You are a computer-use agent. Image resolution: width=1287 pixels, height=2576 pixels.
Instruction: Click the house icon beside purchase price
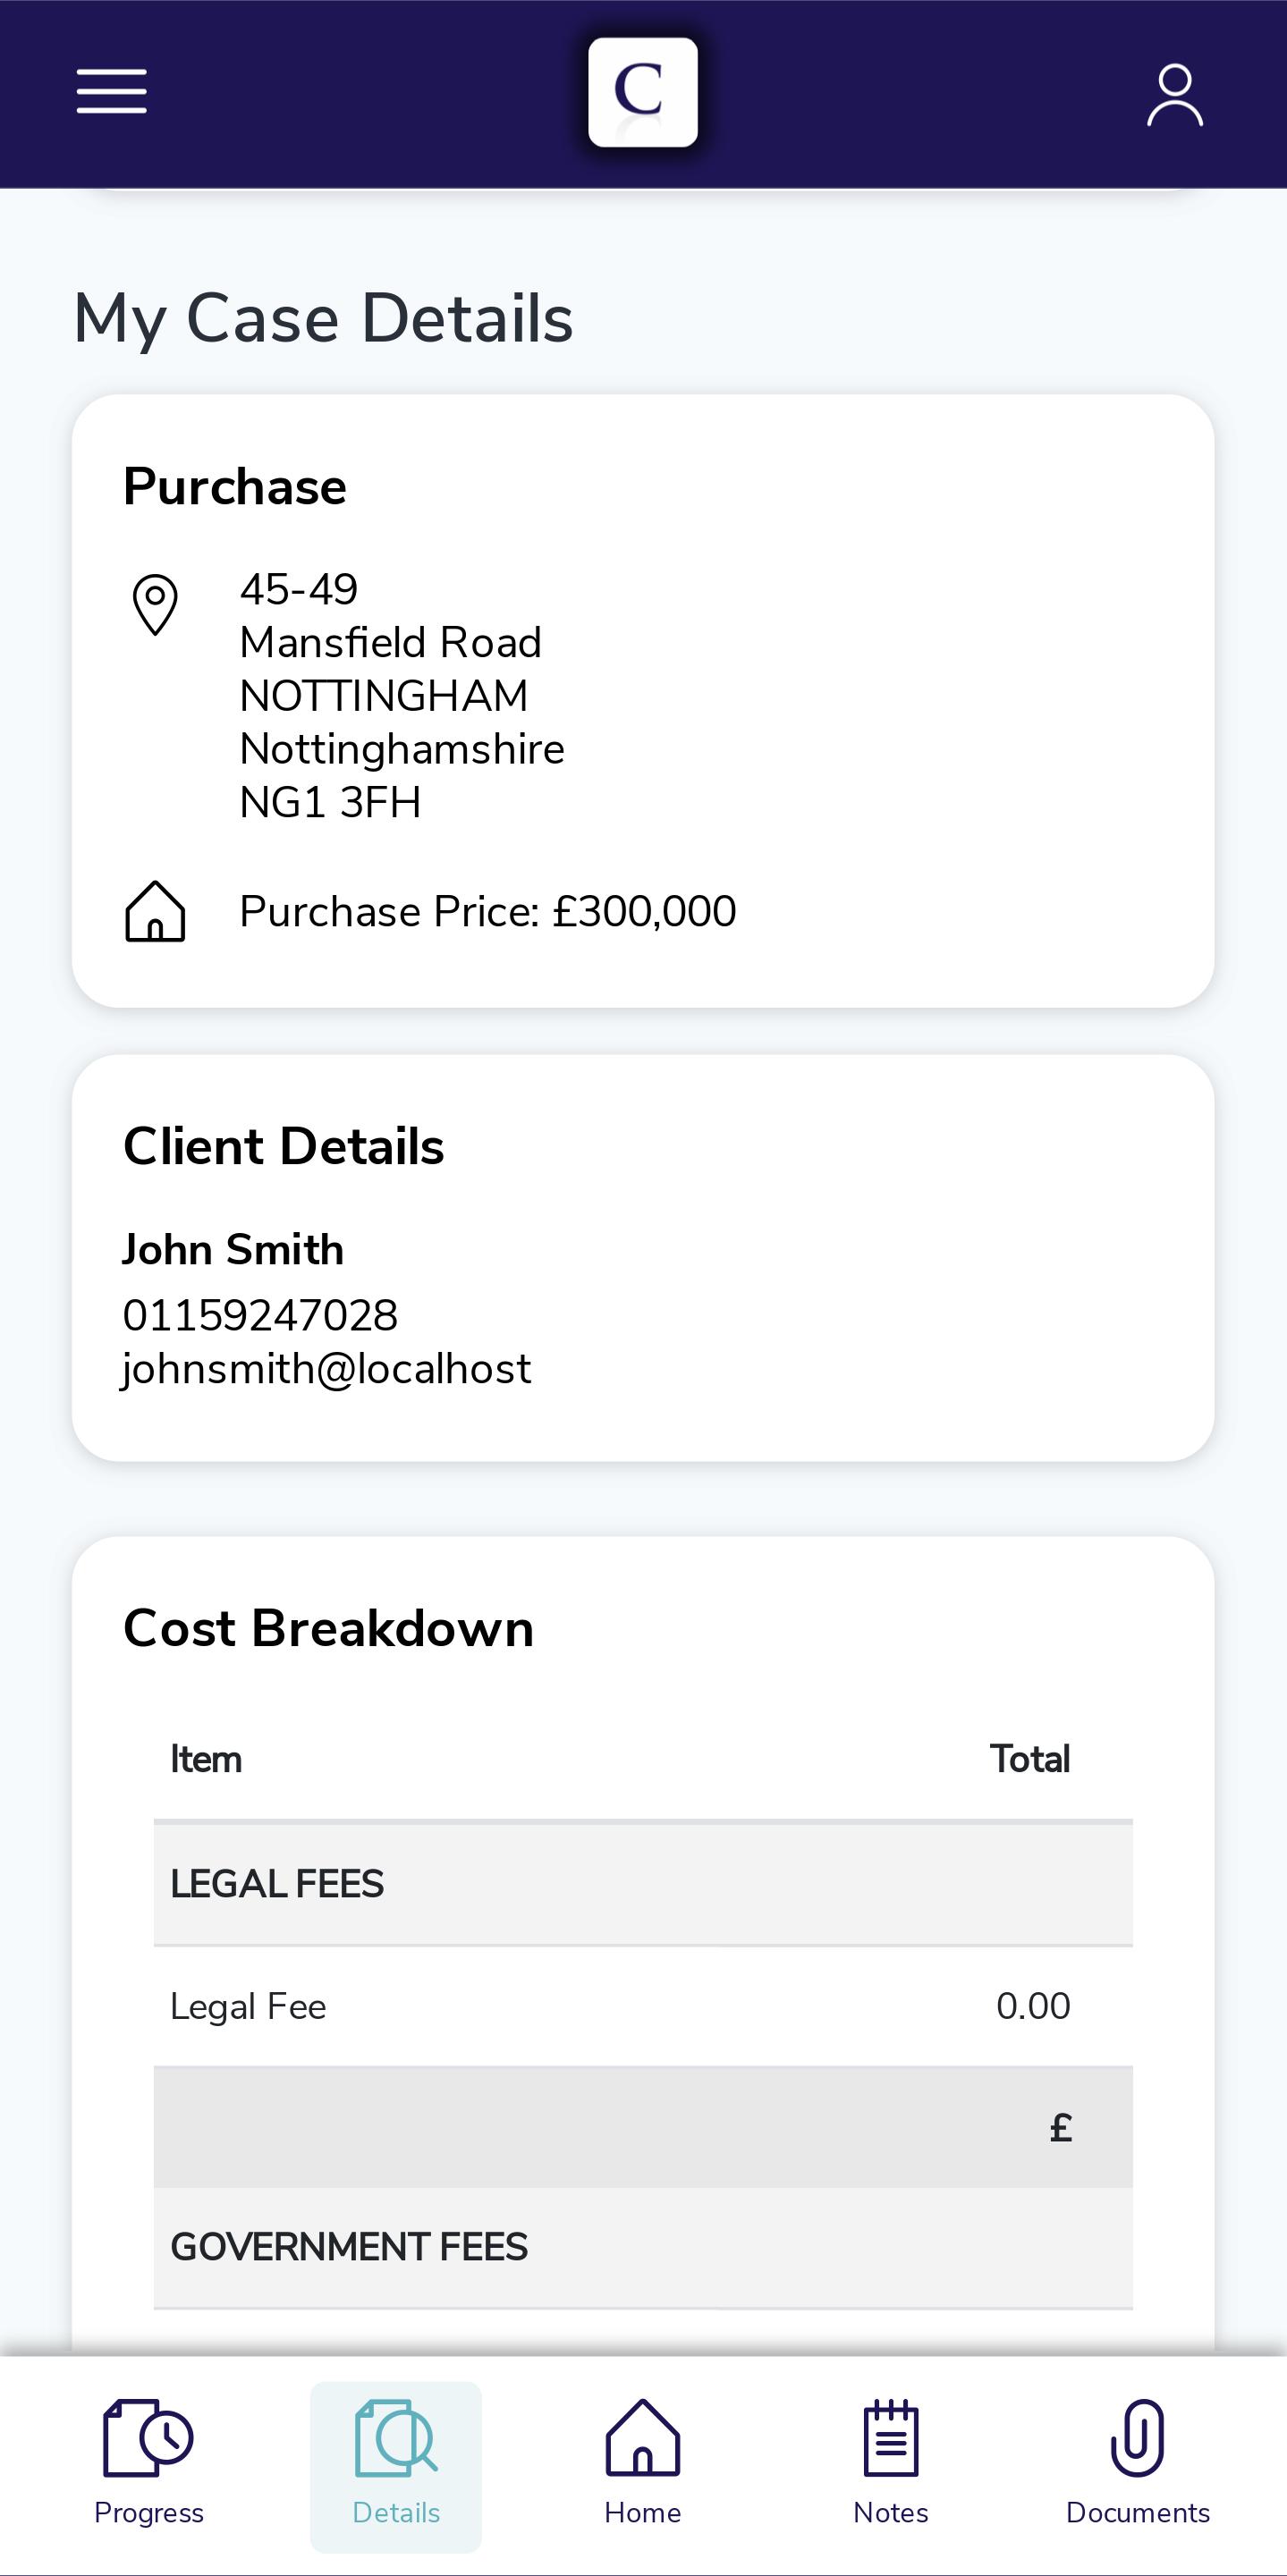click(x=155, y=911)
